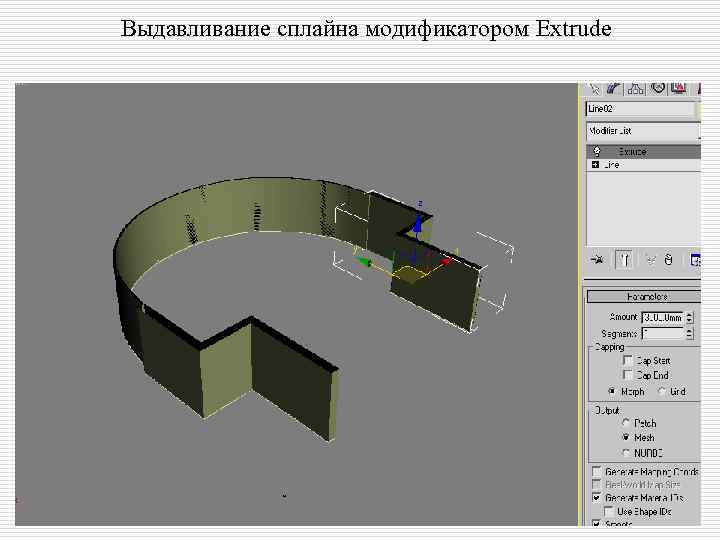This screenshot has height=540, width=720.
Task: Select NURBS output radio button
Action: pos(626,453)
